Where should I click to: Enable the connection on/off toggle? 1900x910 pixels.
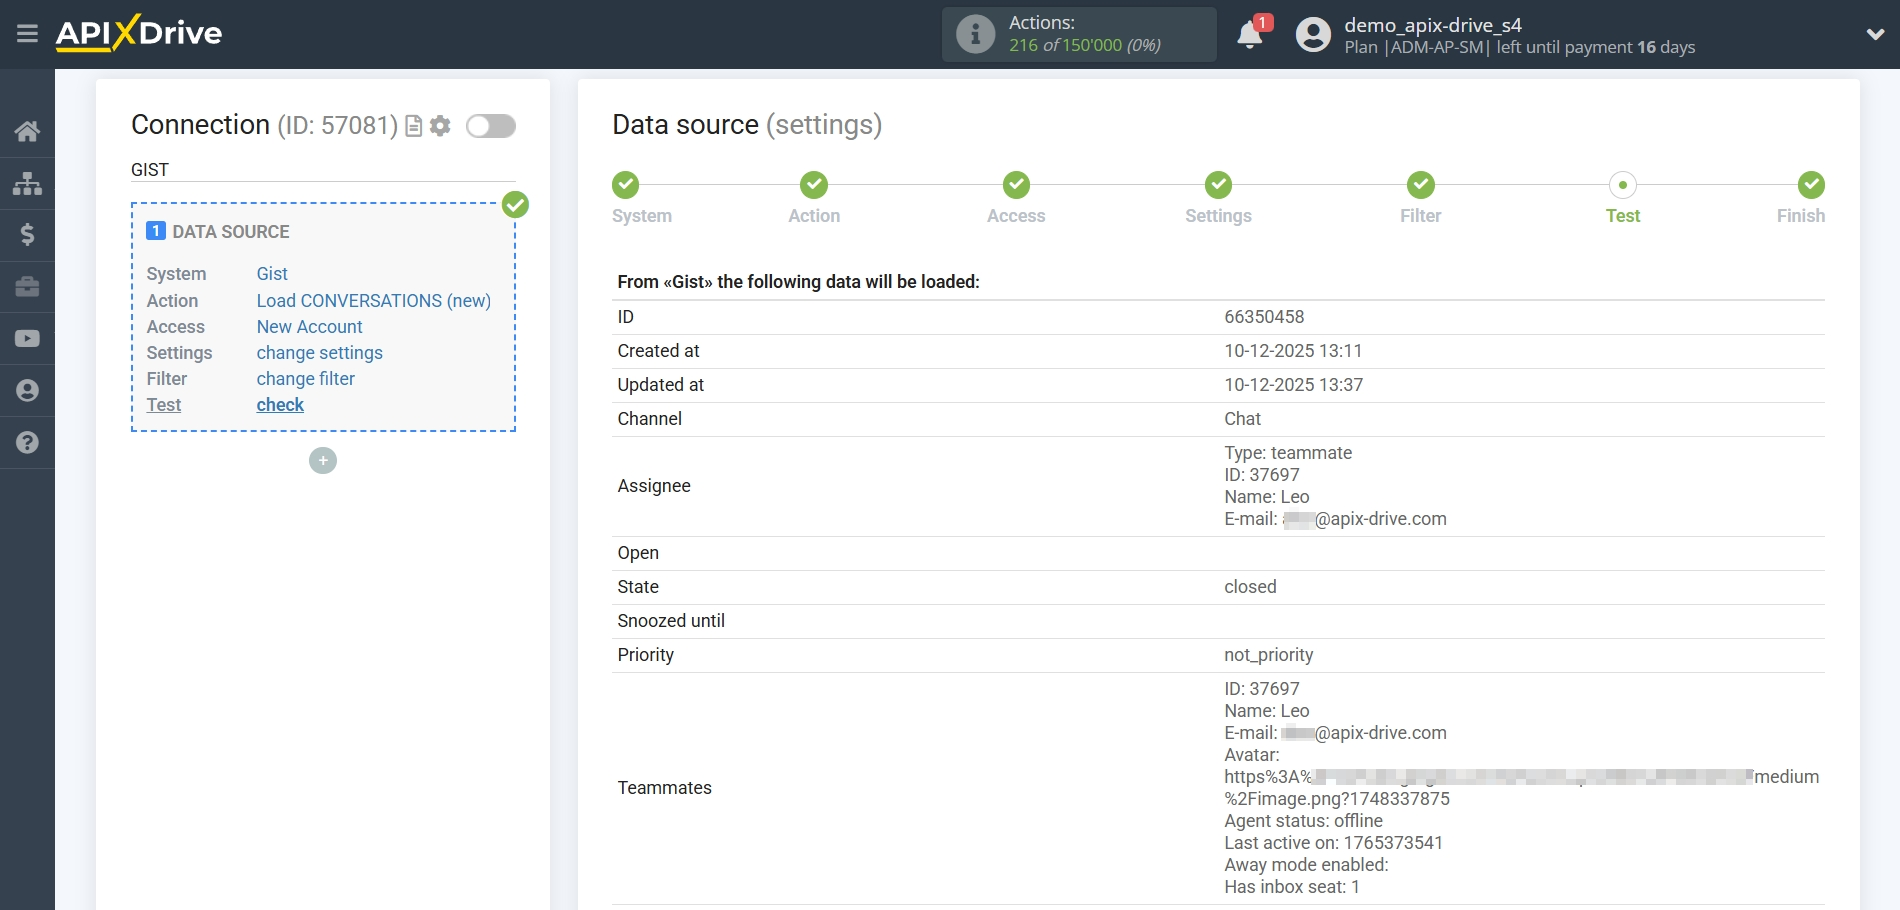pos(490,127)
